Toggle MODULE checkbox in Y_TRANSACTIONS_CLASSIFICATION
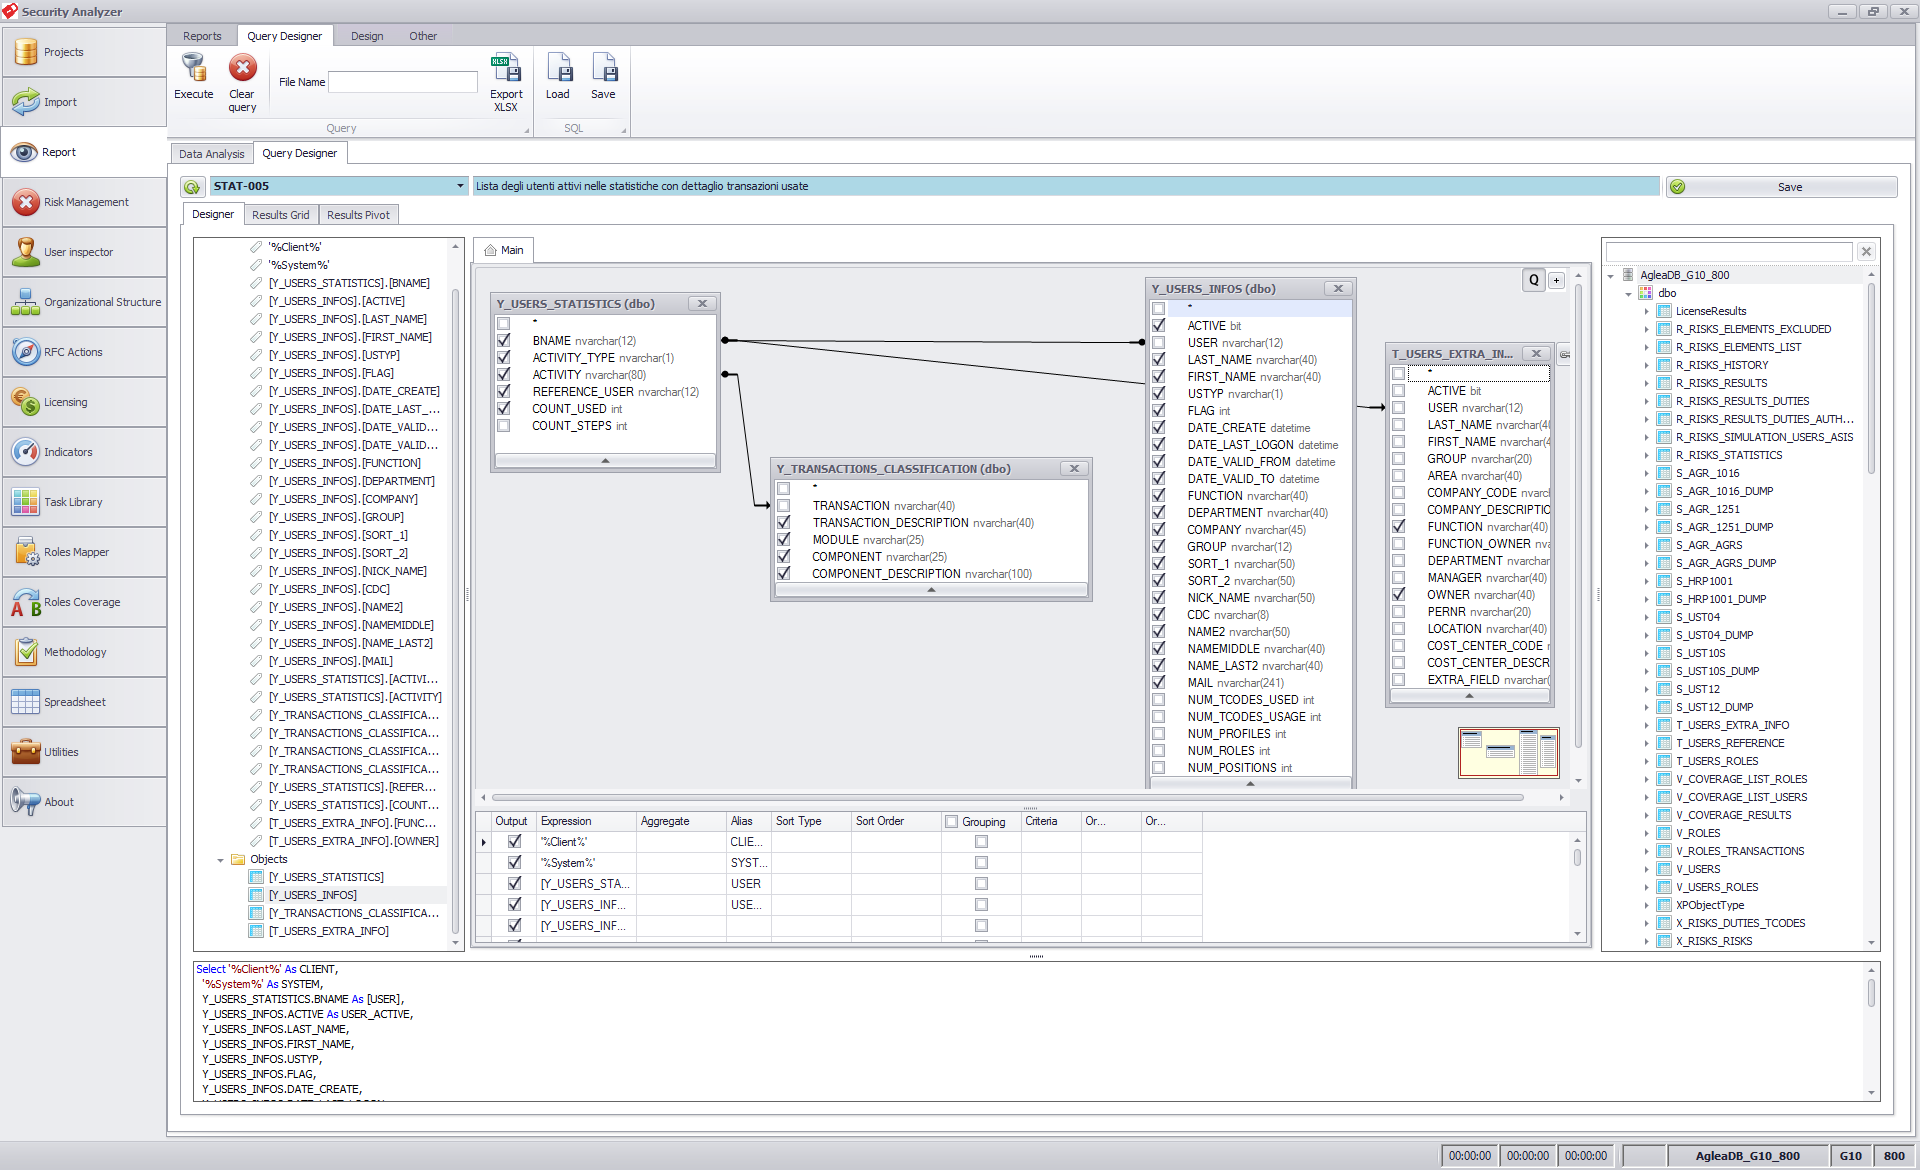This screenshot has height=1170, width=1920. click(784, 540)
